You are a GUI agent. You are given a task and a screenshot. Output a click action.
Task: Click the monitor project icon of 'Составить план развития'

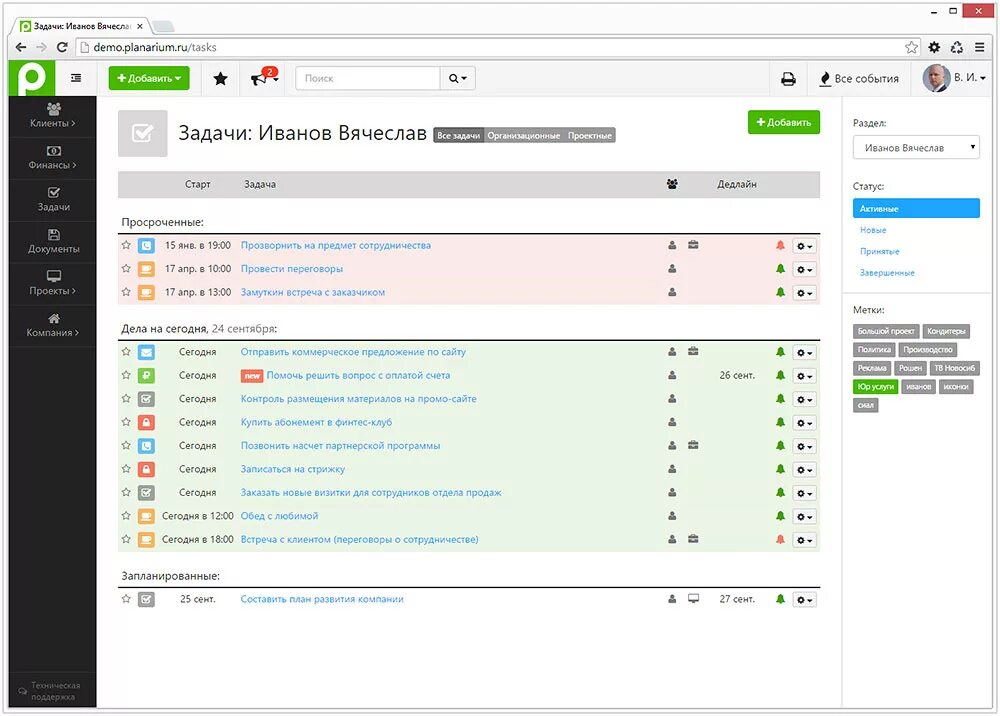[x=693, y=599]
